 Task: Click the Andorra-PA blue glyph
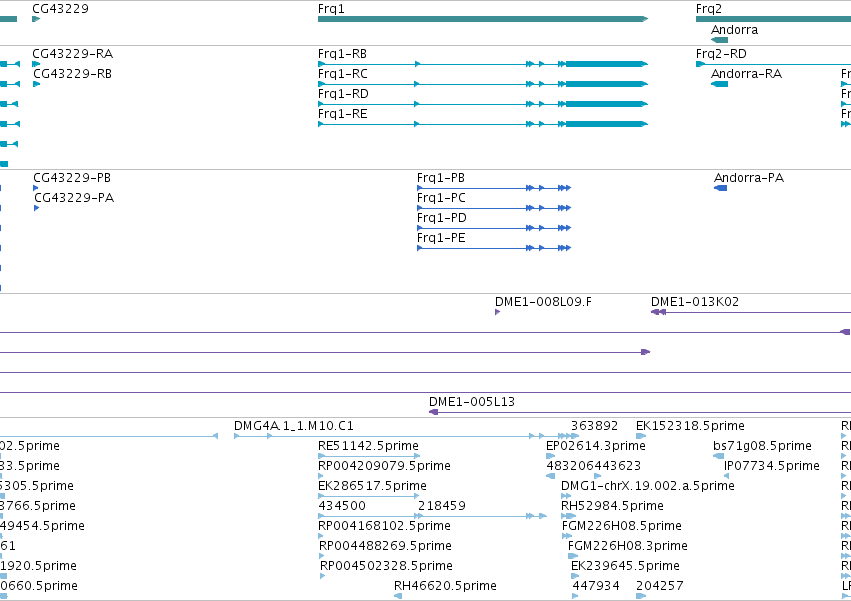pyautogui.click(x=721, y=188)
